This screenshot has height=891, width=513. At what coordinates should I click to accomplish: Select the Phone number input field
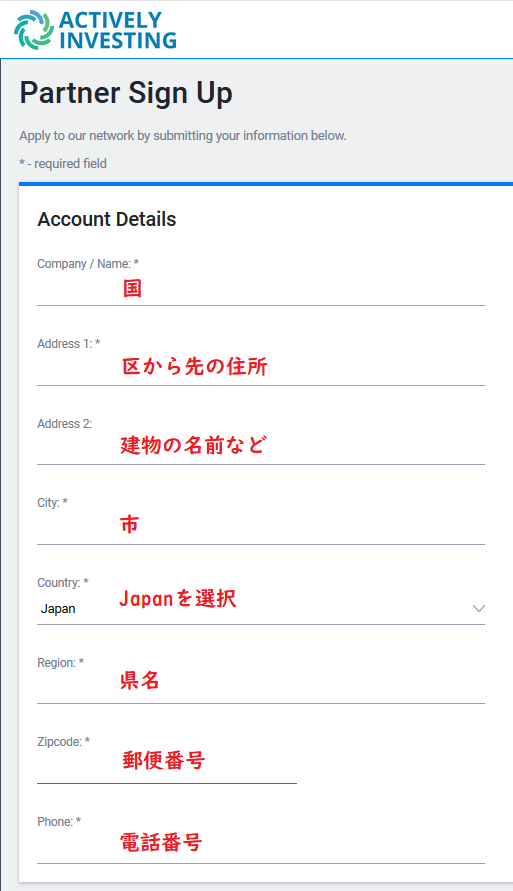pyautogui.click(x=261, y=847)
